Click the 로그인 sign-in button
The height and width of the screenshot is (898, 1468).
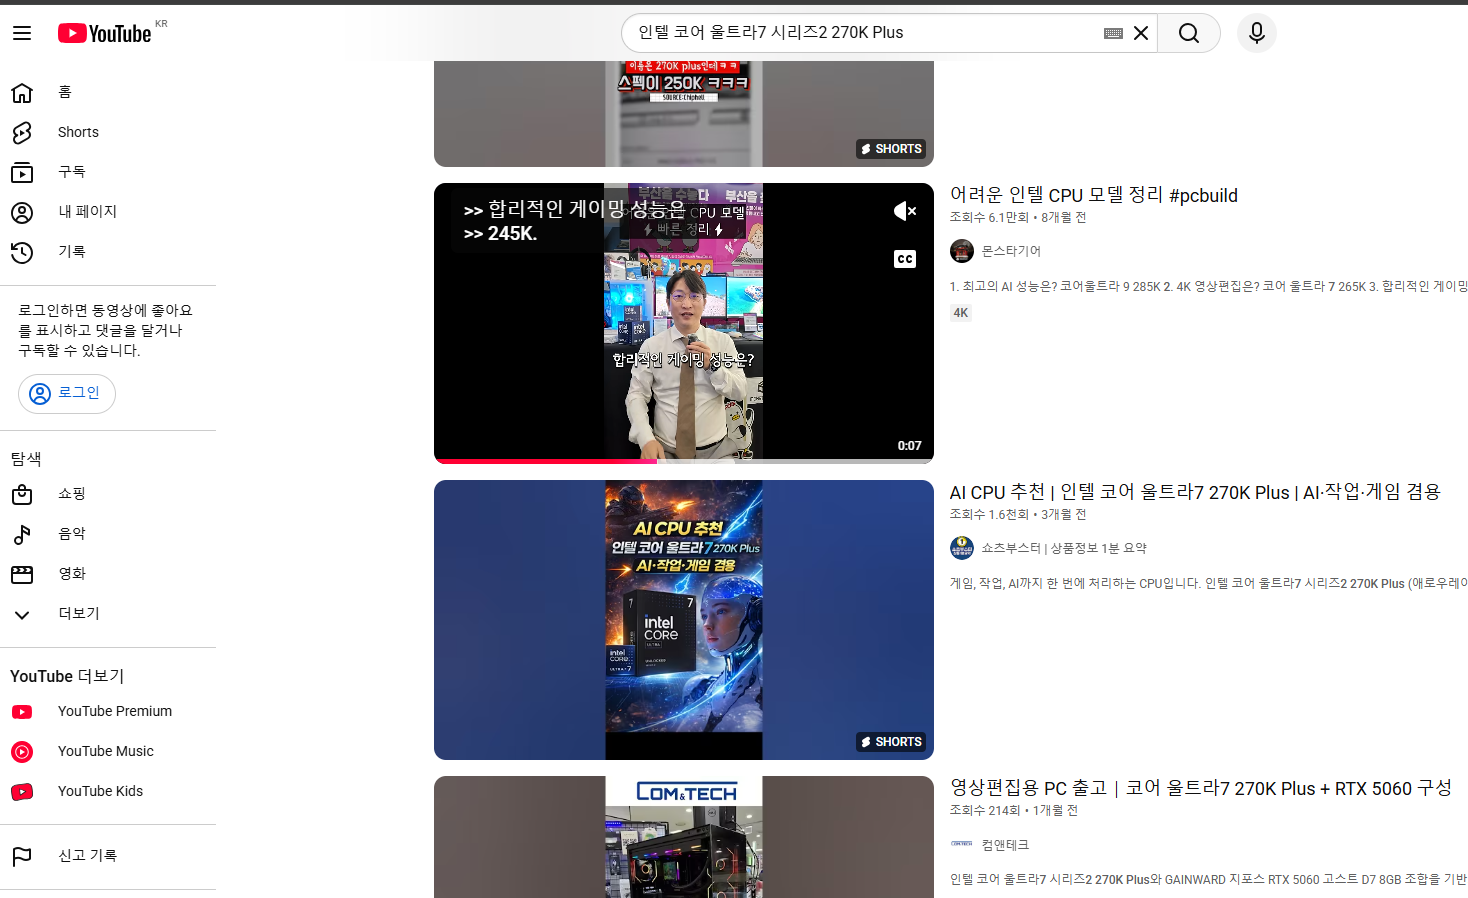pyautogui.click(x=67, y=394)
